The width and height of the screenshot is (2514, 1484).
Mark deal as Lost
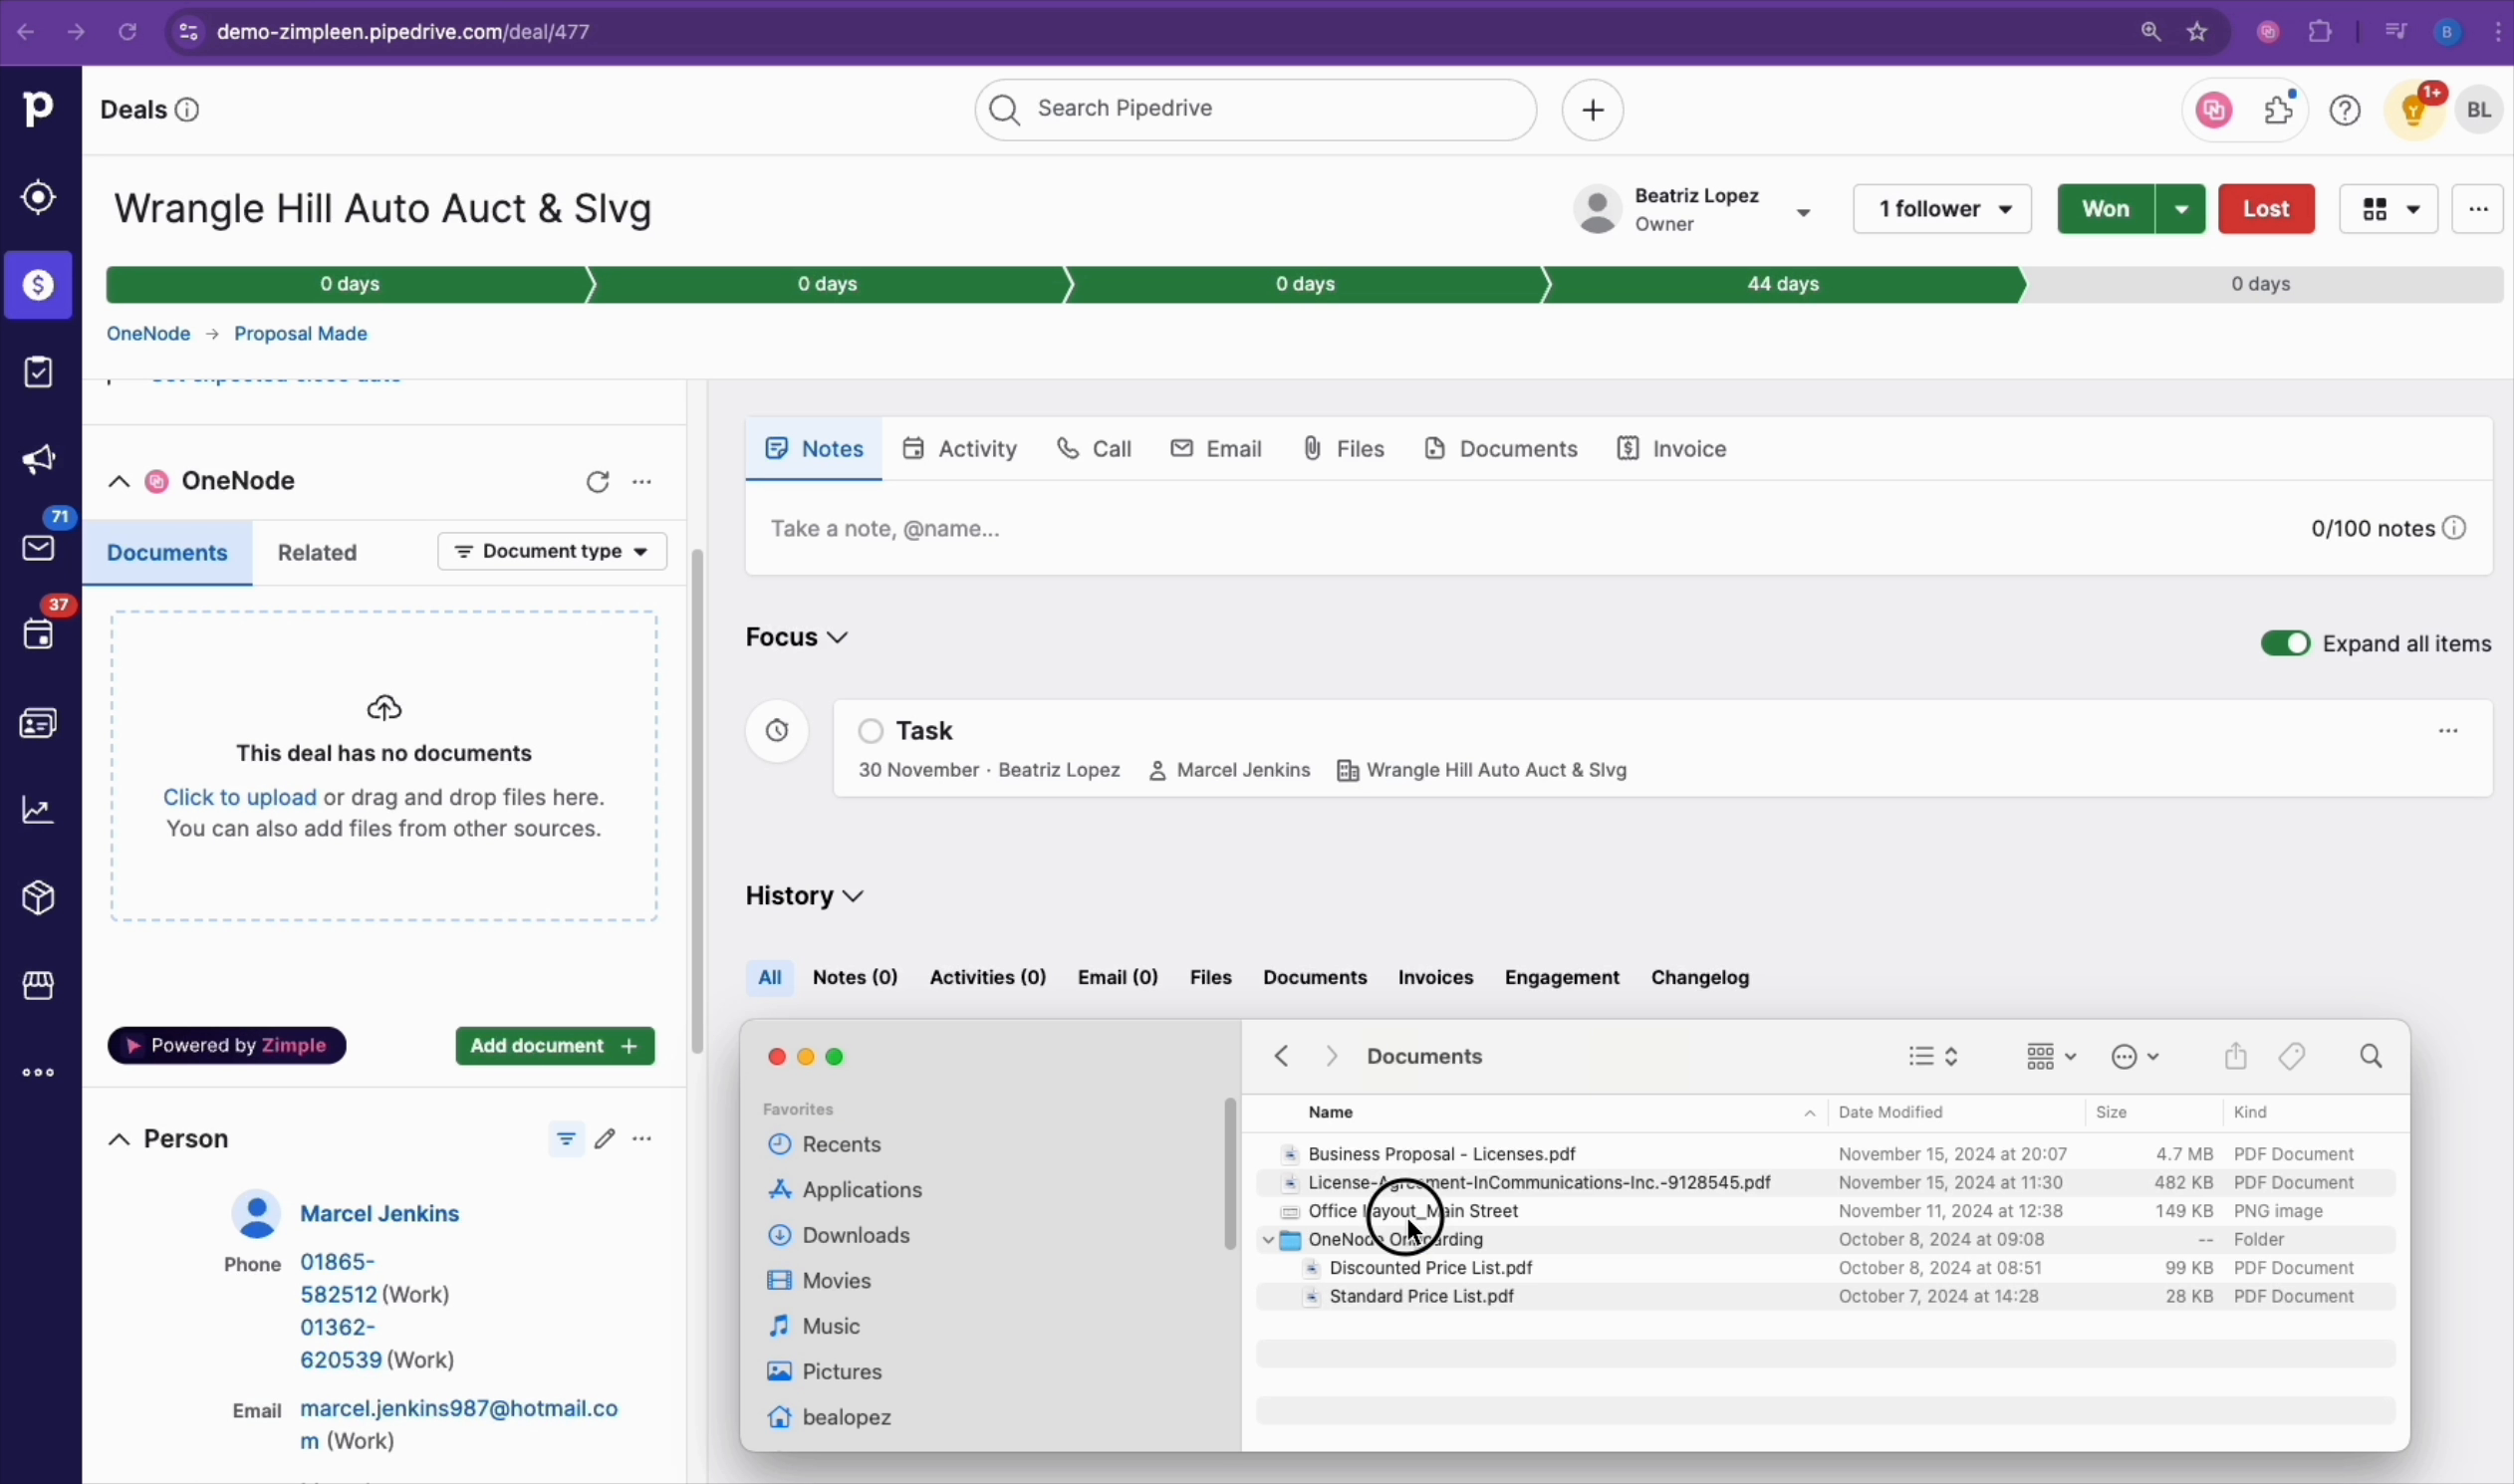[x=2266, y=209]
